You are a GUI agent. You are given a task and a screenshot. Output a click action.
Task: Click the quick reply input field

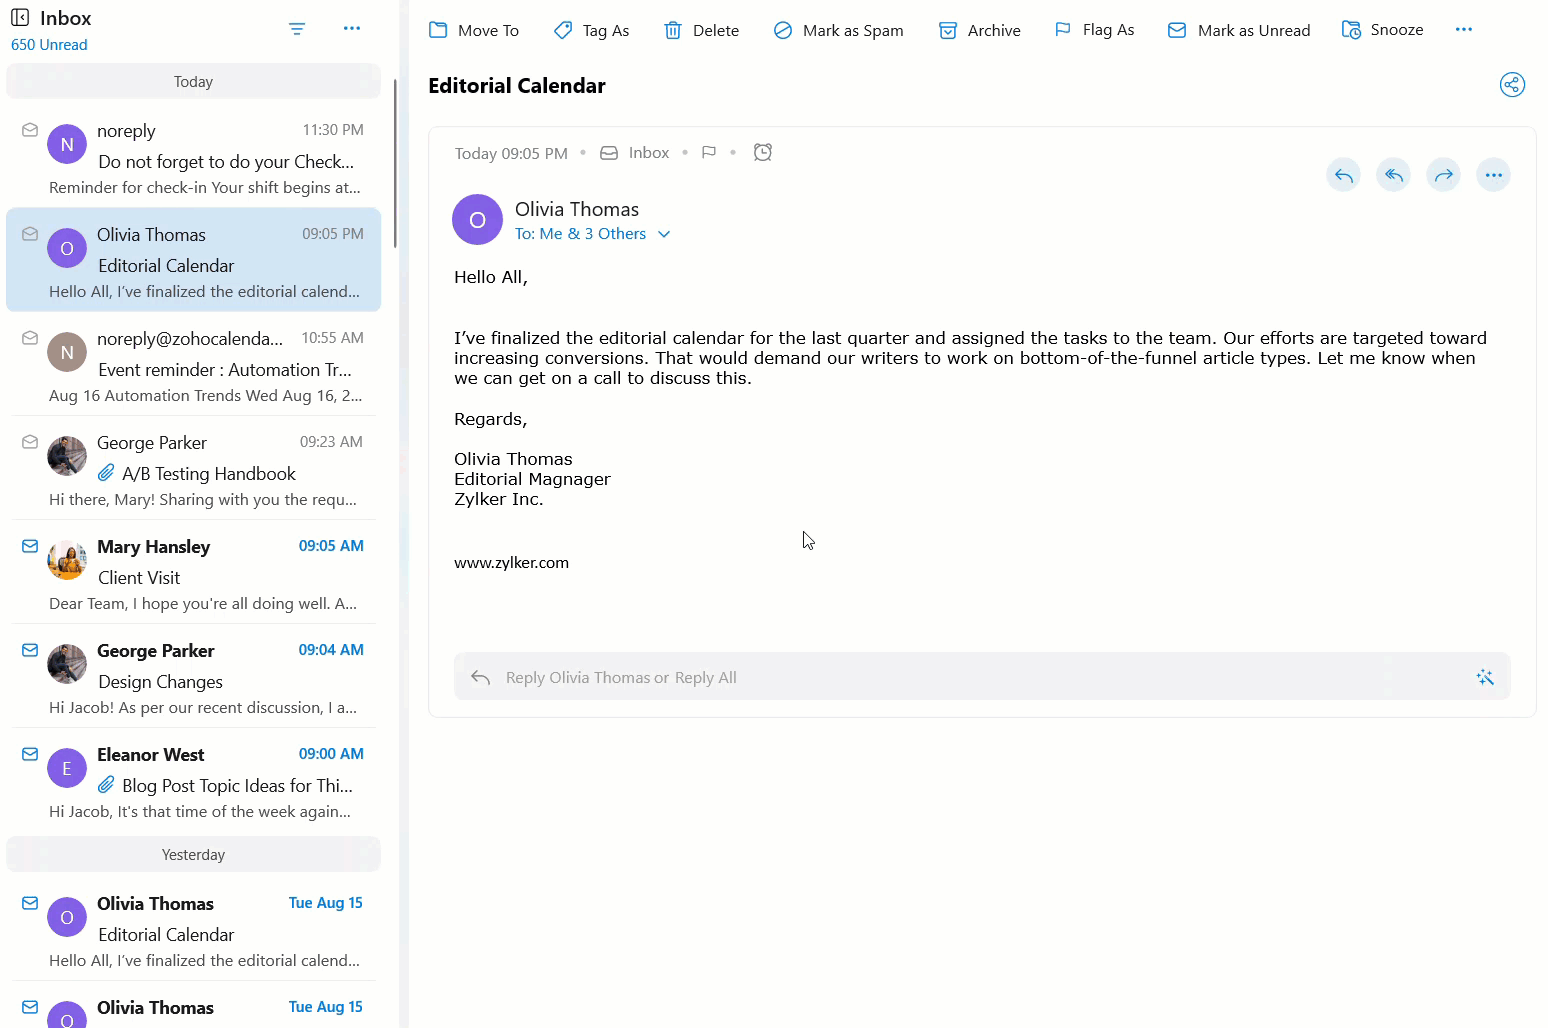tap(982, 677)
